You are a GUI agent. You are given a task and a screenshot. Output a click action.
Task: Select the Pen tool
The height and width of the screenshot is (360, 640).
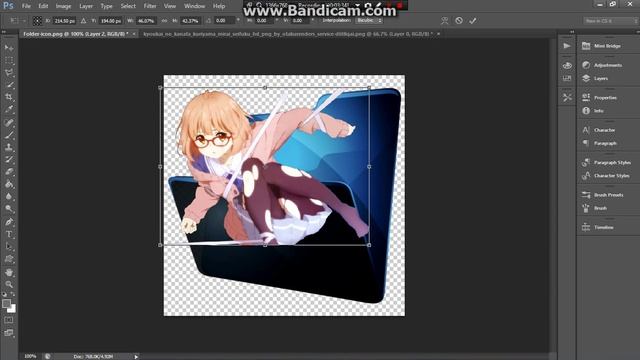(x=9, y=222)
